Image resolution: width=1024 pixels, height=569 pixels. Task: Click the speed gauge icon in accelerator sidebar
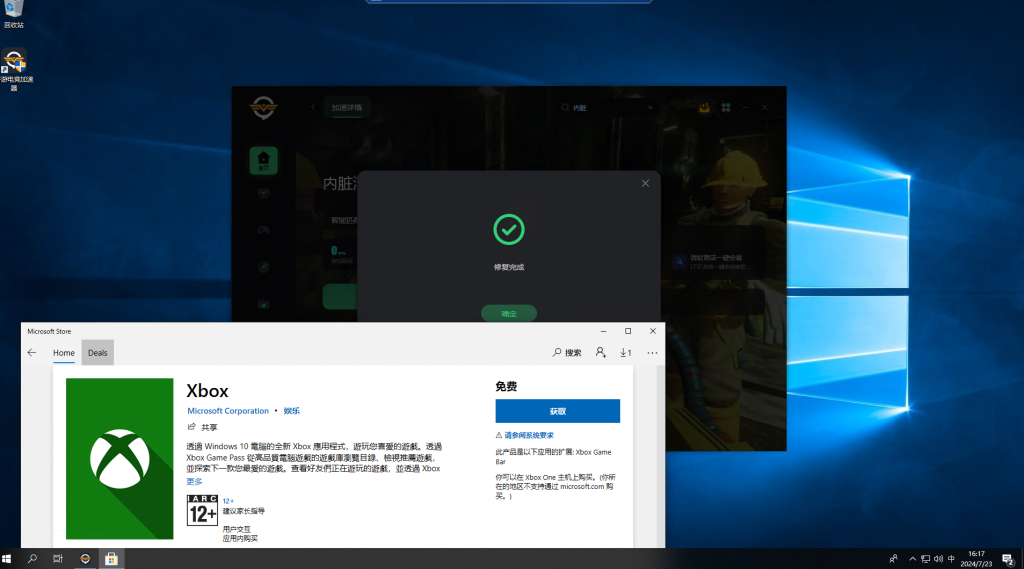tap(264, 267)
